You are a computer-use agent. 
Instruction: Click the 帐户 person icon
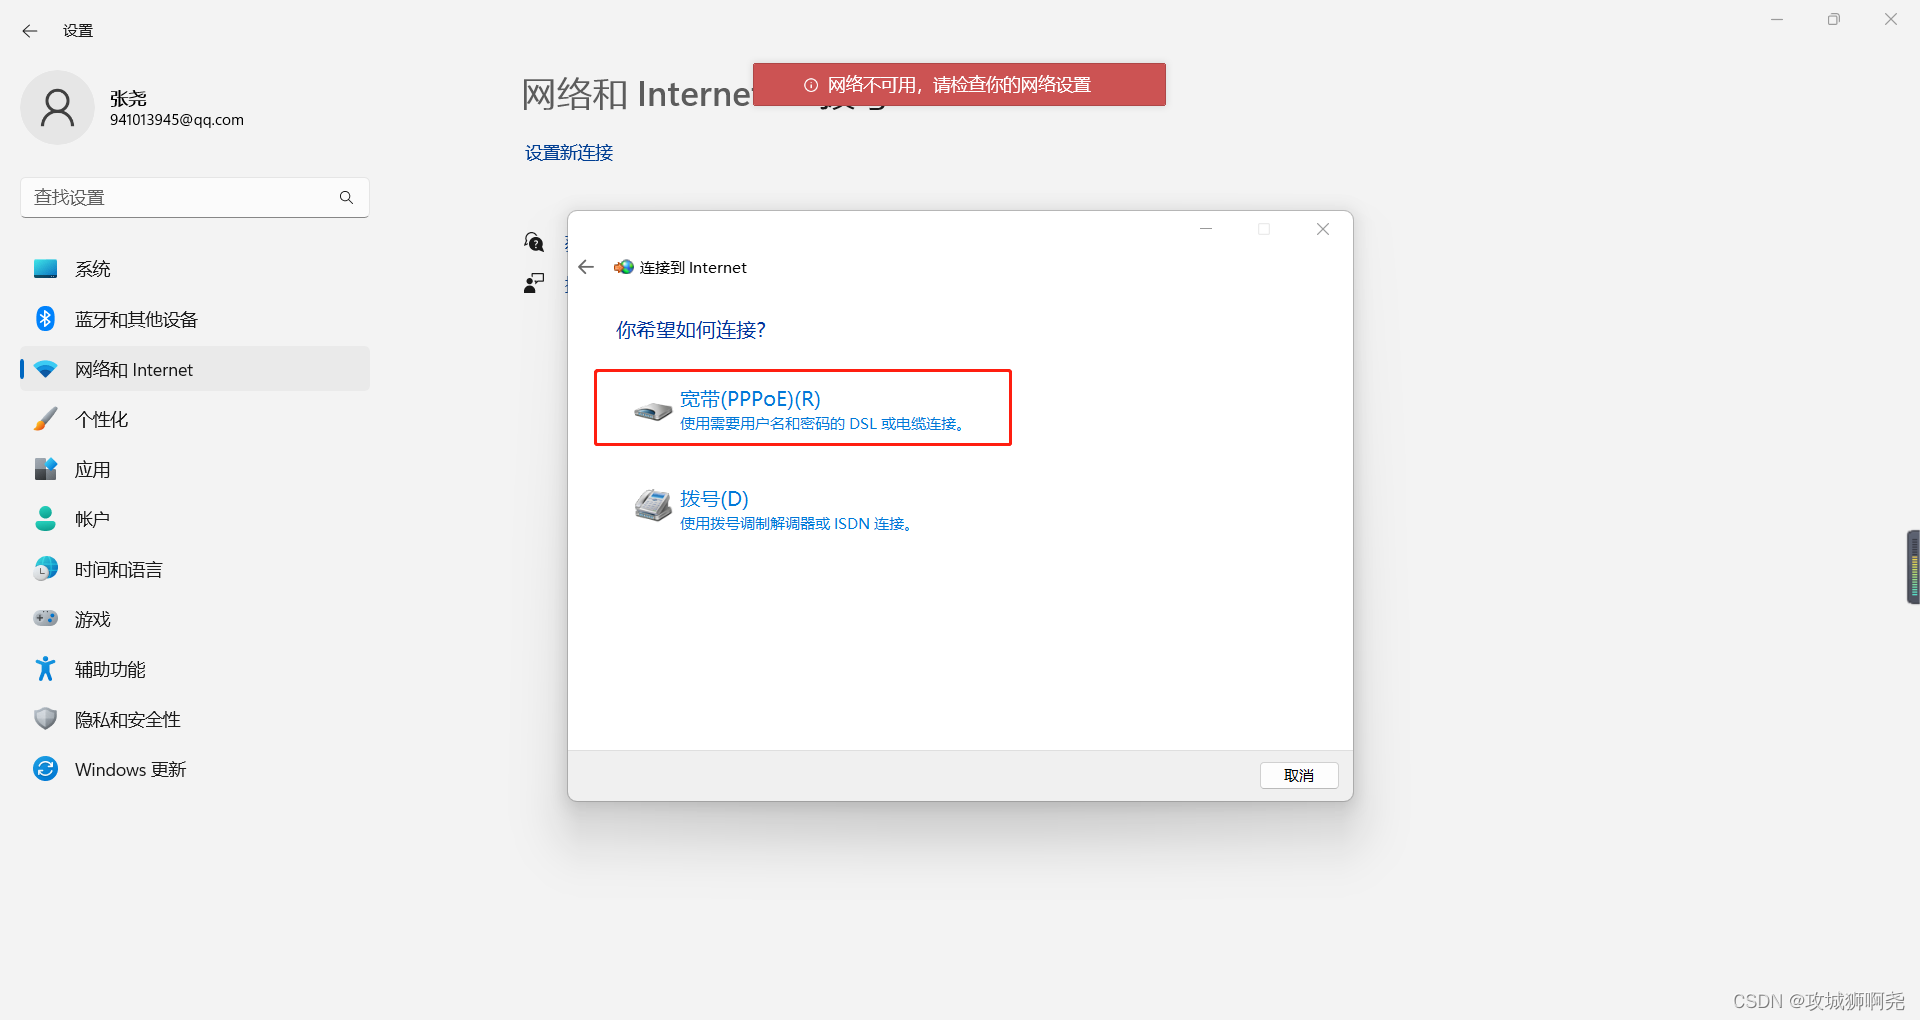pyautogui.click(x=45, y=519)
